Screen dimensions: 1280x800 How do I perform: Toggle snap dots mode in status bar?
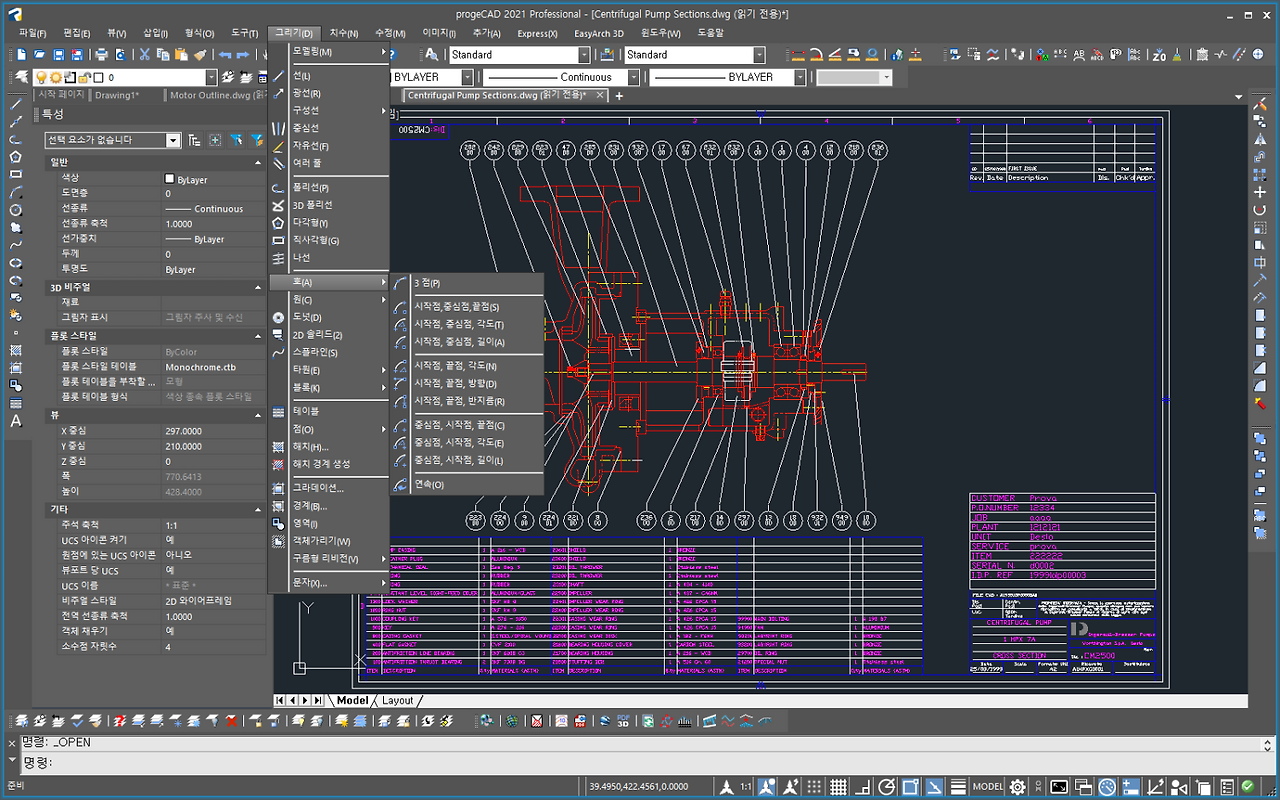click(x=815, y=787)
